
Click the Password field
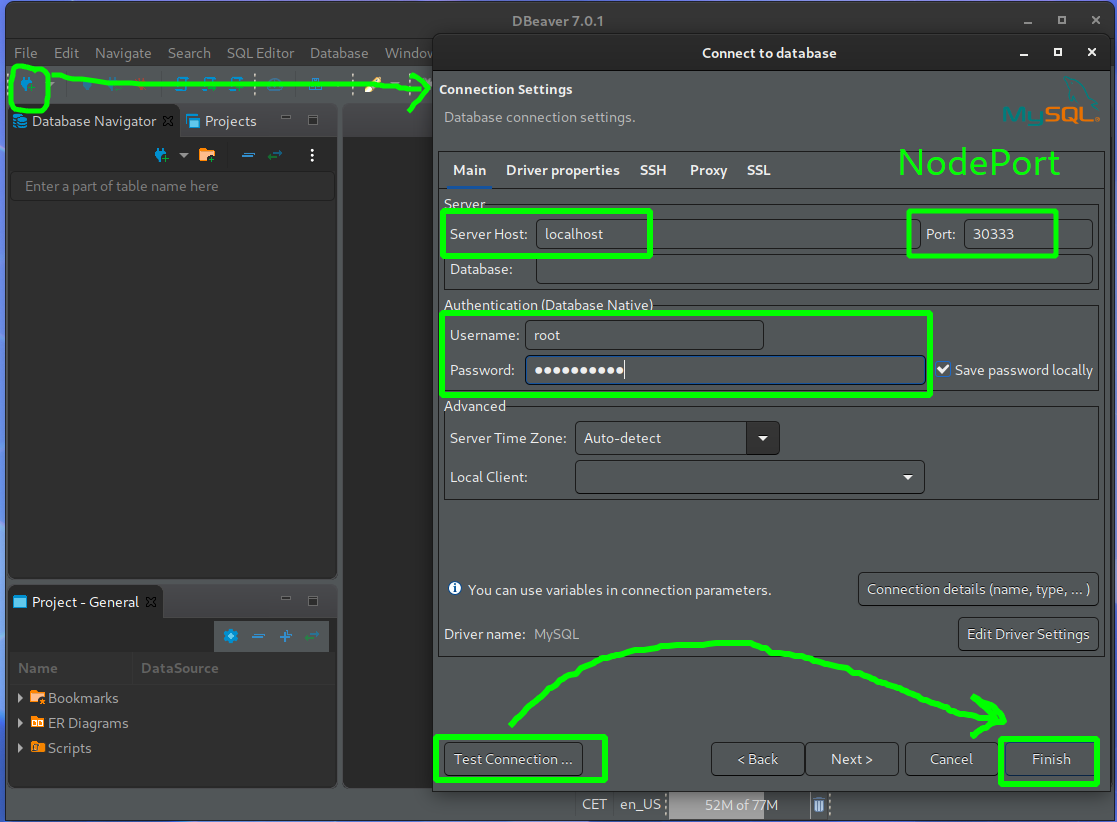coord(725,370)
